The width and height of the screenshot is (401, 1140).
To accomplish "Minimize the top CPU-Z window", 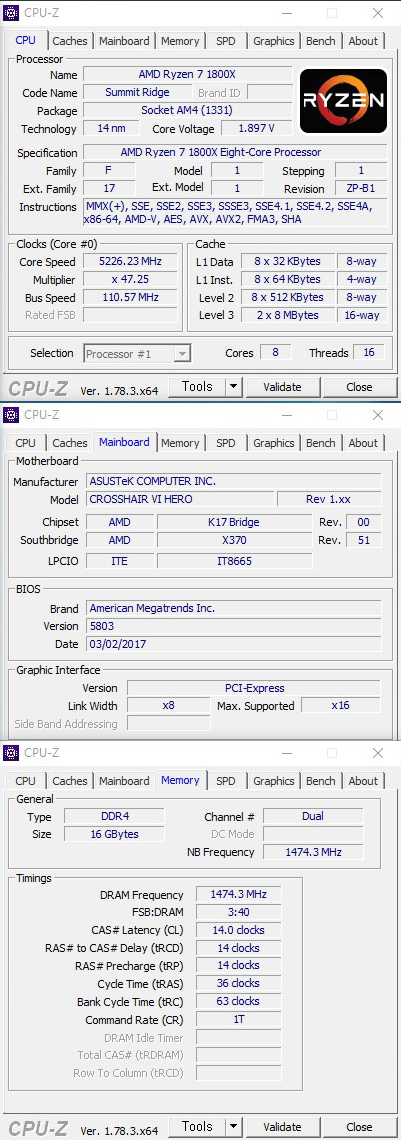I will 285,12.
